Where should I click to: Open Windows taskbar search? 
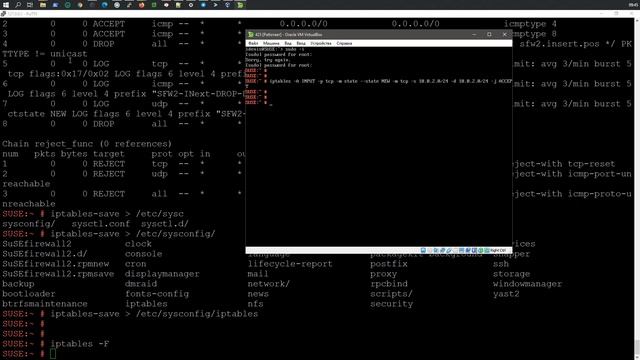18,5
